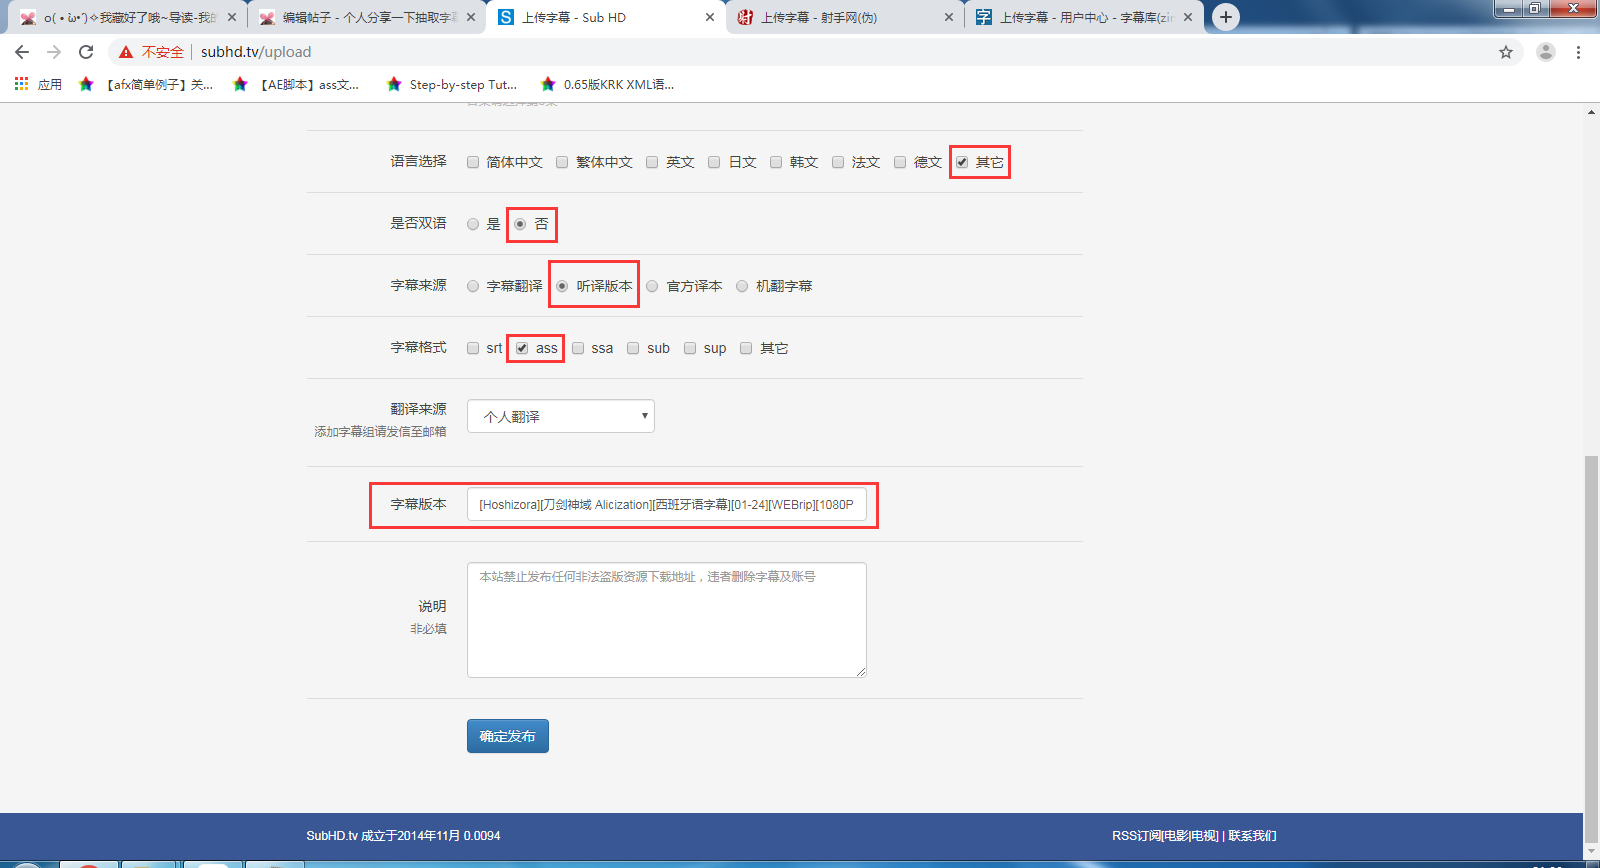Close the 字幕库 用户中心 tab

(x=1188, y=17)
